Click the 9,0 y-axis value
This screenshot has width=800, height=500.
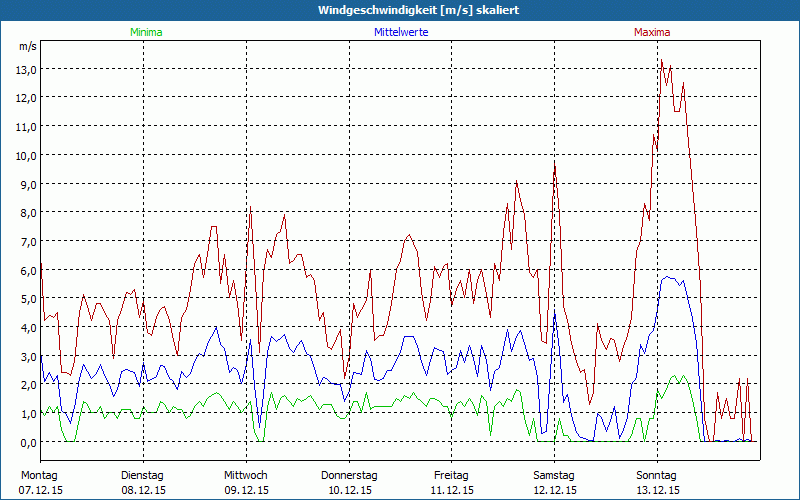(x=29, y=185)
